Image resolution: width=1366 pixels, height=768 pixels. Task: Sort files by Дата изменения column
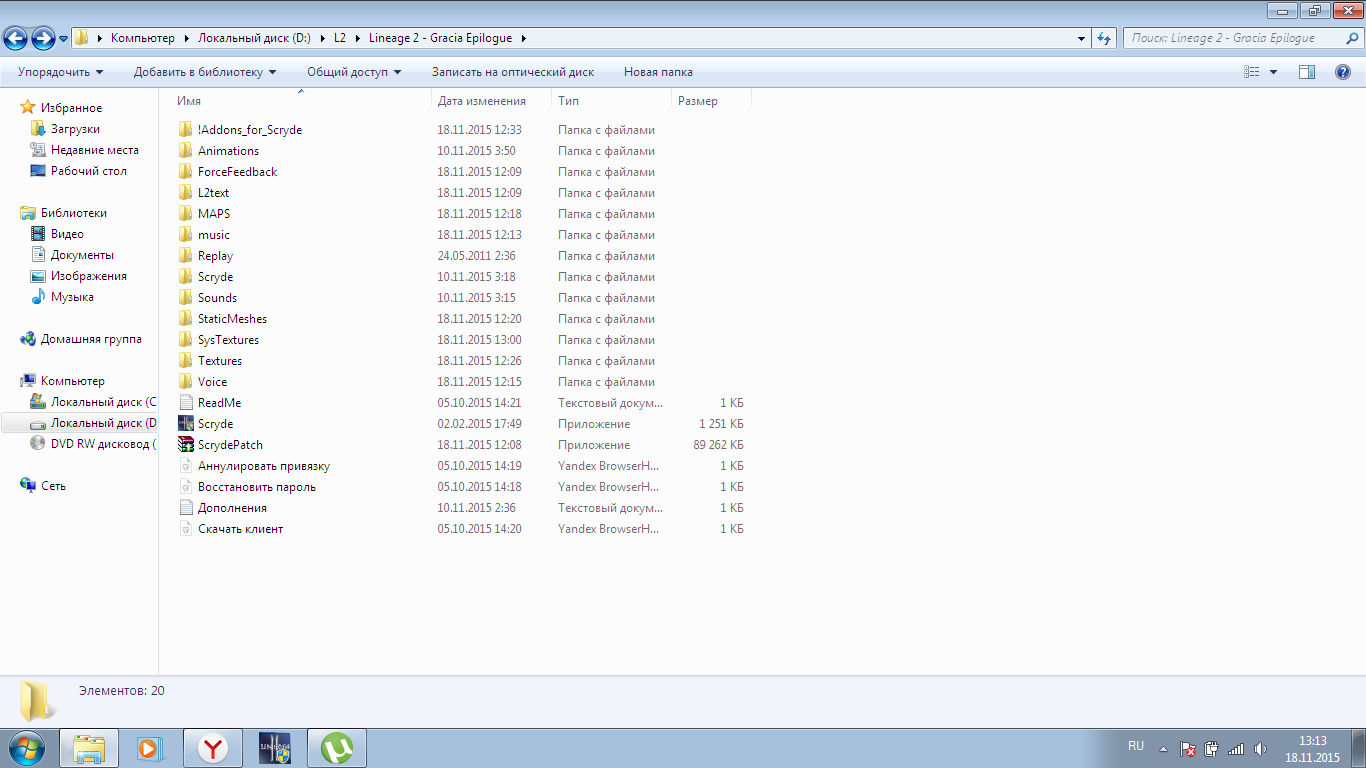point(481,101)
